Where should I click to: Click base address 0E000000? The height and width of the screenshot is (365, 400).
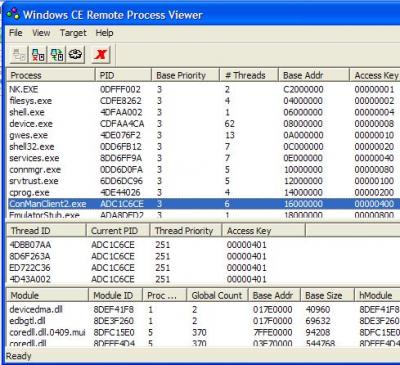(x=303, y=158)
